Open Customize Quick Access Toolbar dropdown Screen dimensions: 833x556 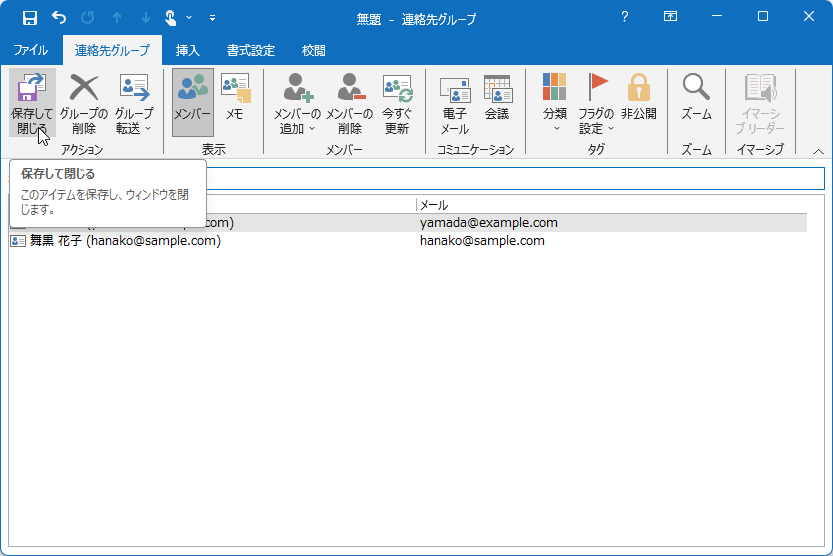tap(212, 18)
